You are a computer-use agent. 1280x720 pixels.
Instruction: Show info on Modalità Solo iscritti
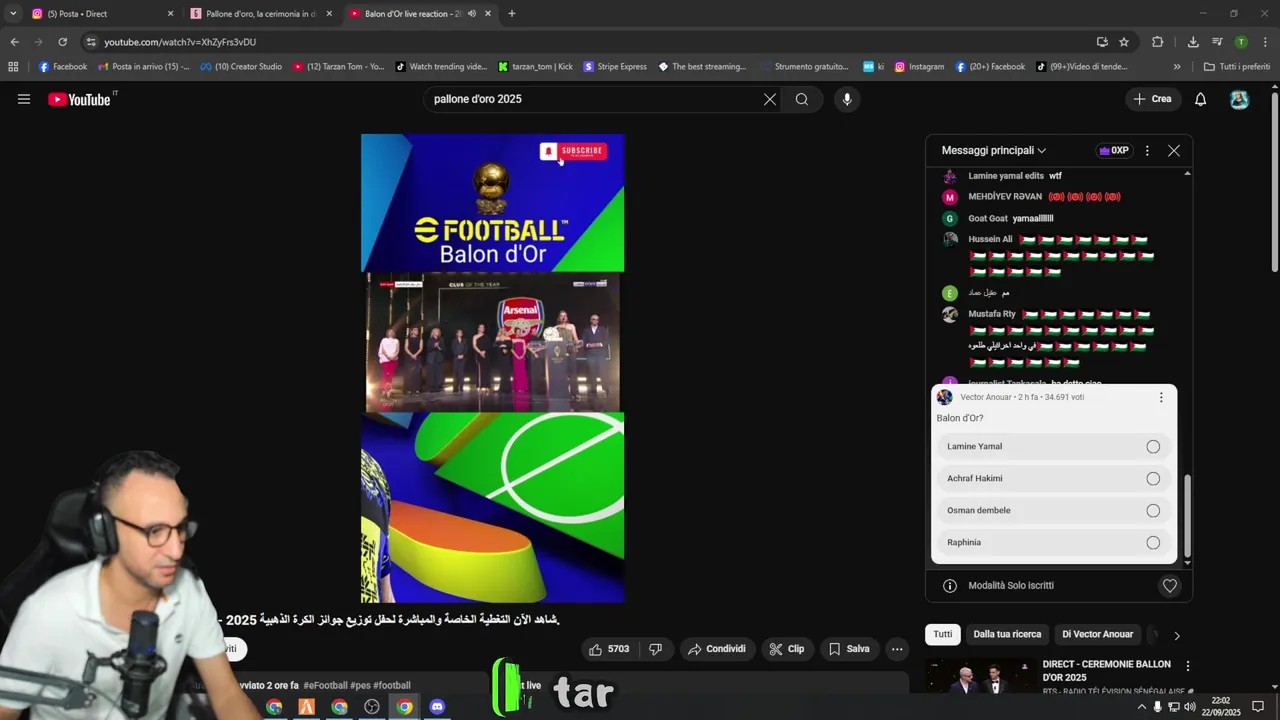(950, 586)
